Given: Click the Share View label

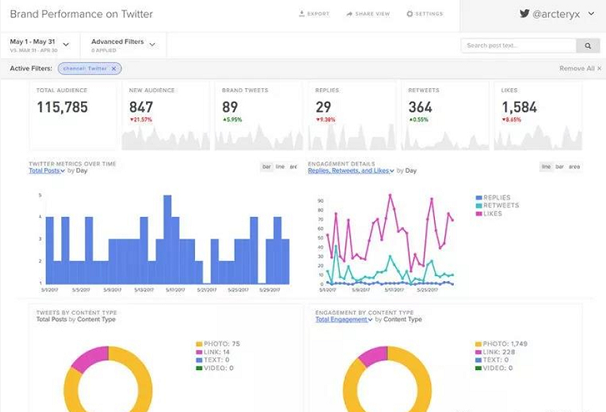Looking at the screenshot, I should pos(373,14).
